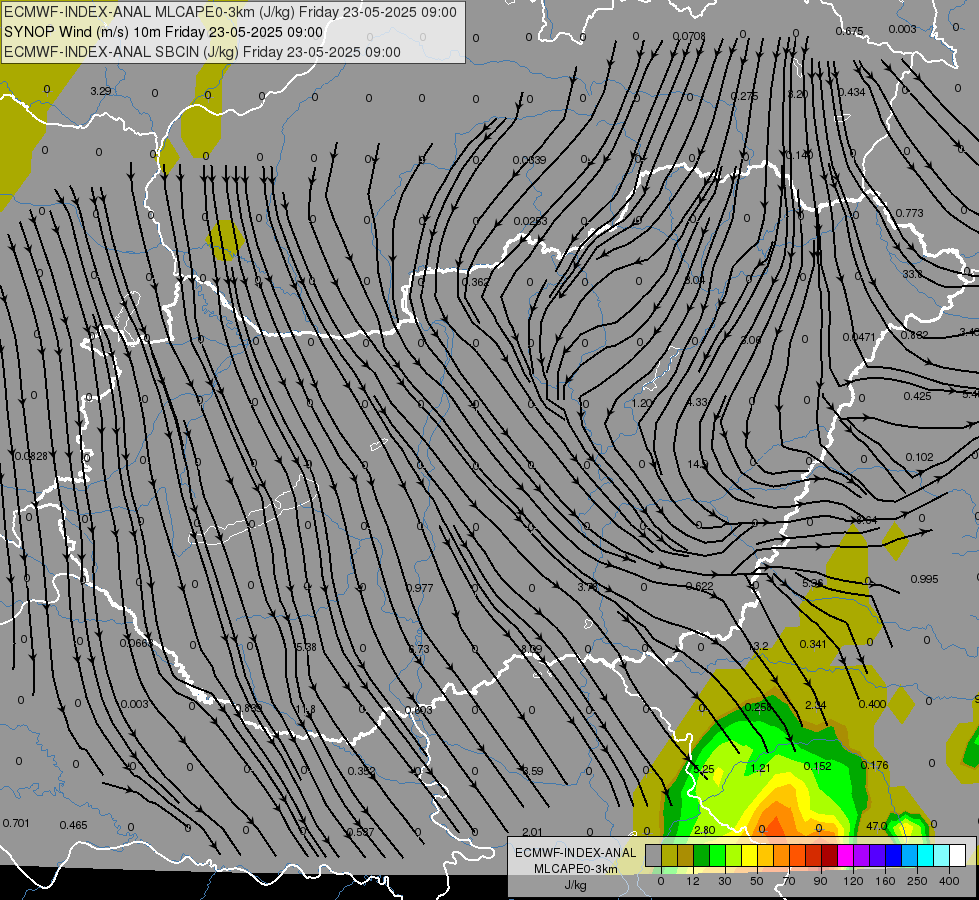Image resolution: width=979 pixels, height=900 pixels.
Task: Click the map value 0.0039
Action: click(x=529, y=161)
